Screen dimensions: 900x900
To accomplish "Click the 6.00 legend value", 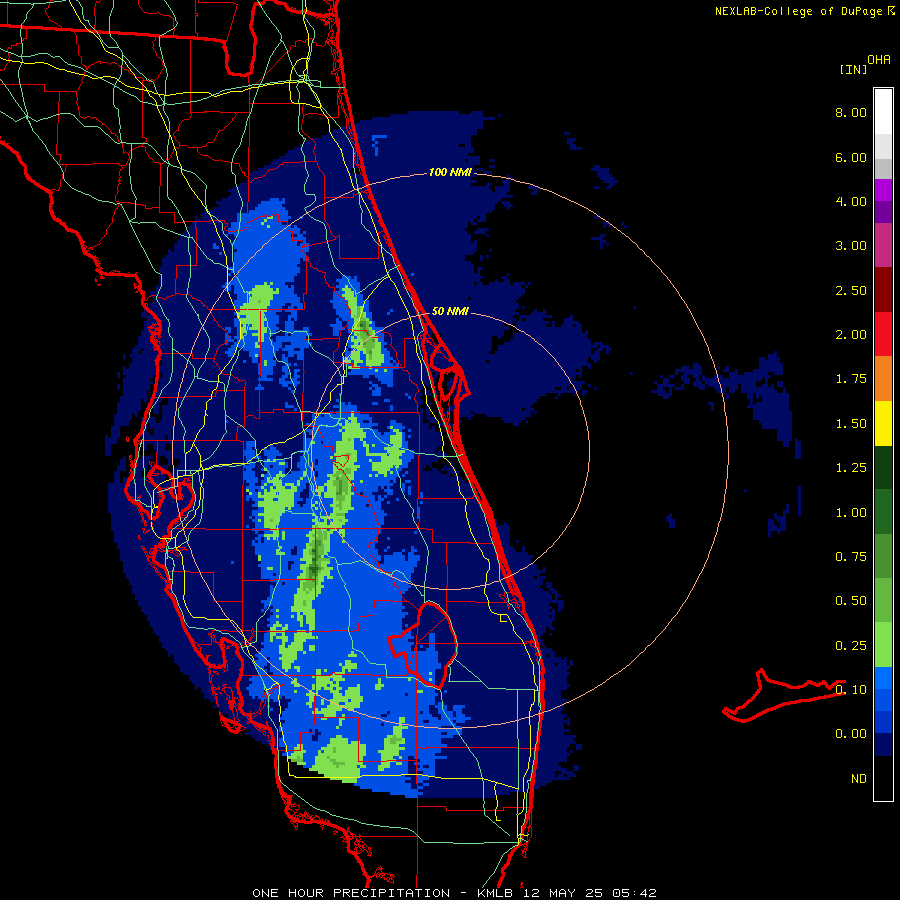I will 851,157.
